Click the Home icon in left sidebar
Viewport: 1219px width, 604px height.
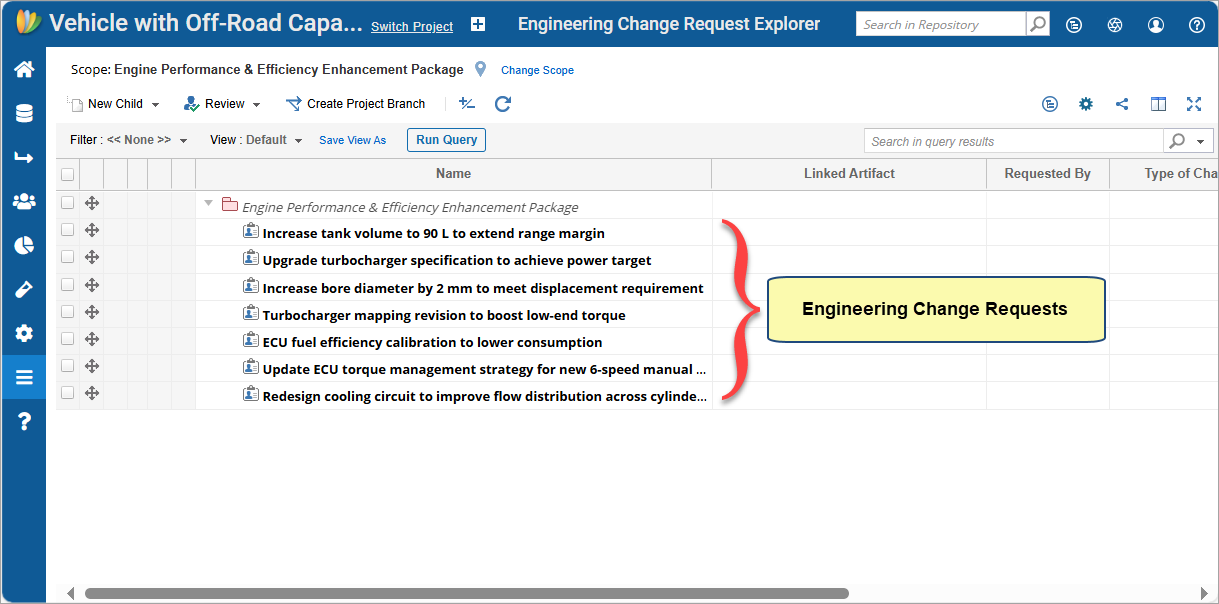[x=24, y=69]
